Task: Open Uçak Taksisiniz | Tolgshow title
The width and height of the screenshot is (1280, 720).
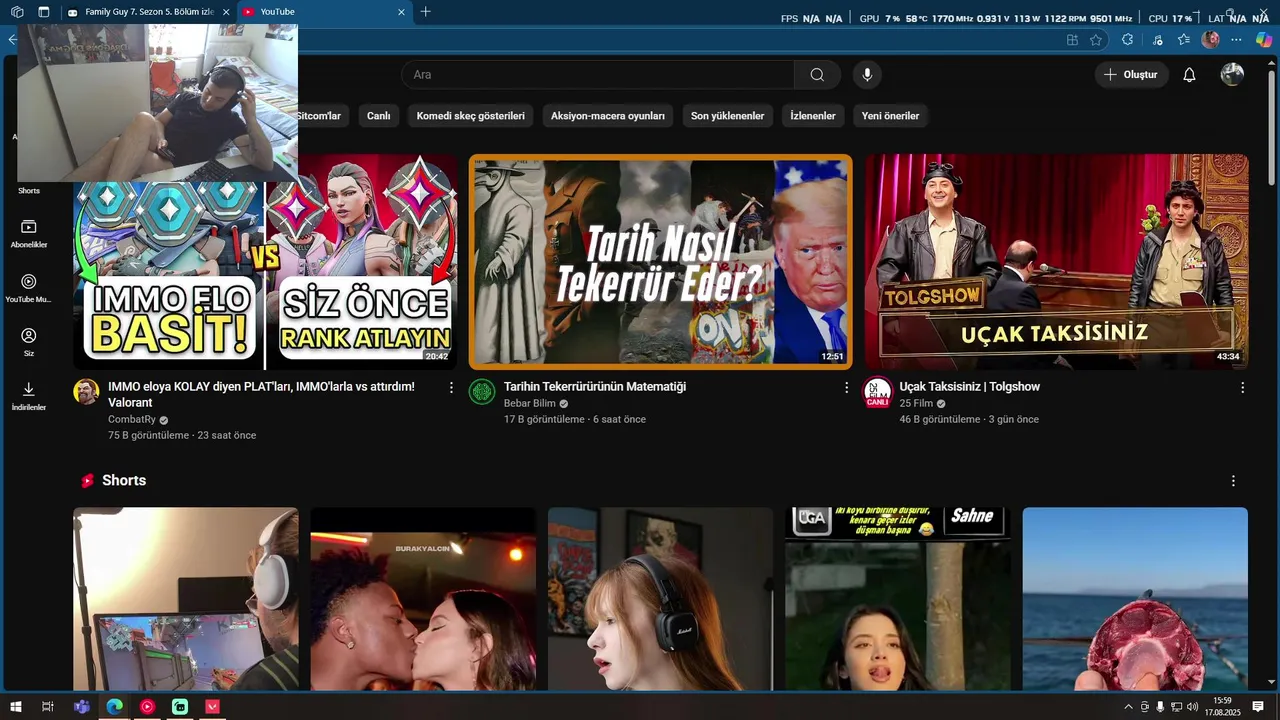Action: coord(970,387)
